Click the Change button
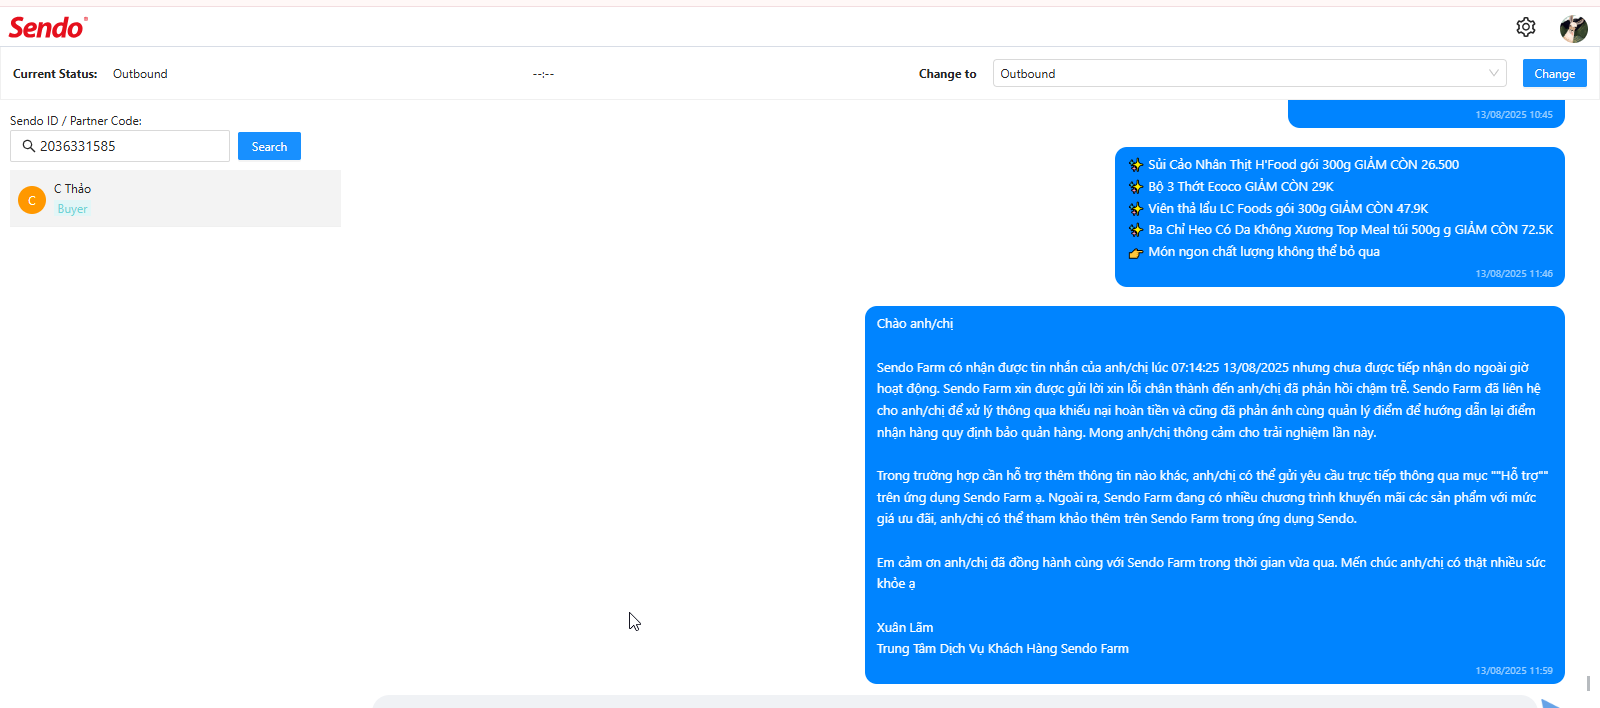 pyautogui.click(x=1554, y=73)
